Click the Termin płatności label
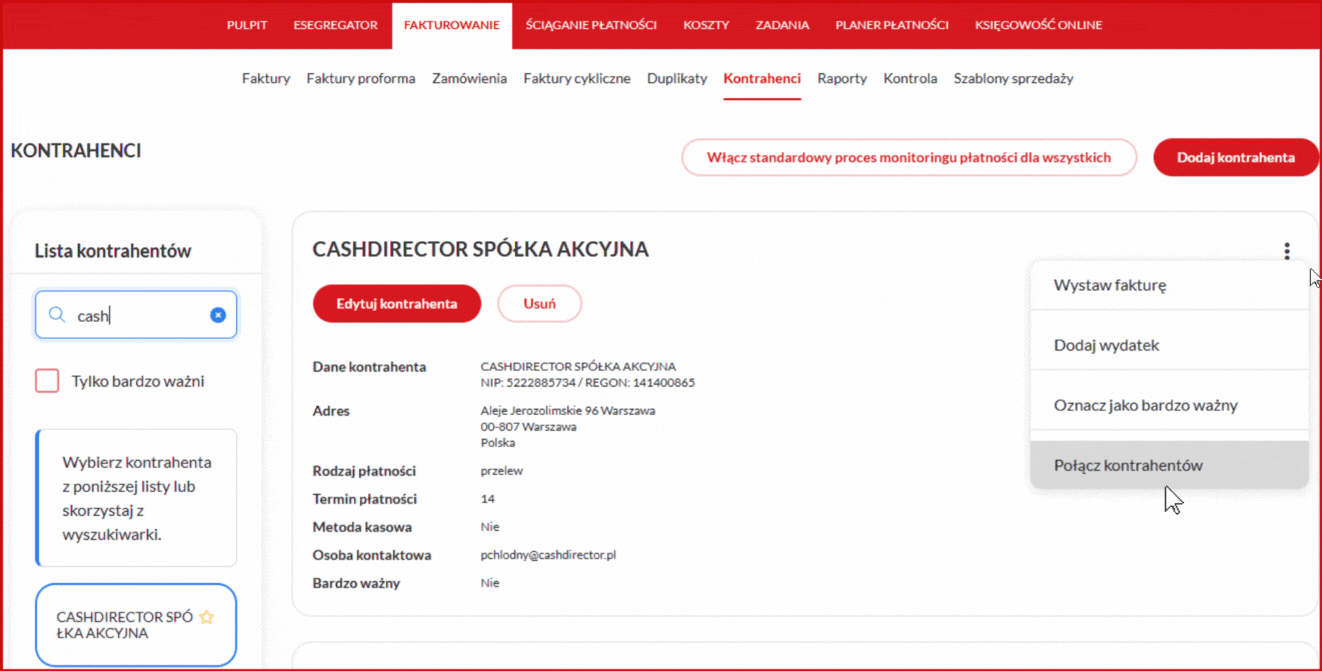Image resolution: width=1322 pixels, height=671 pixels. (365, 498)
